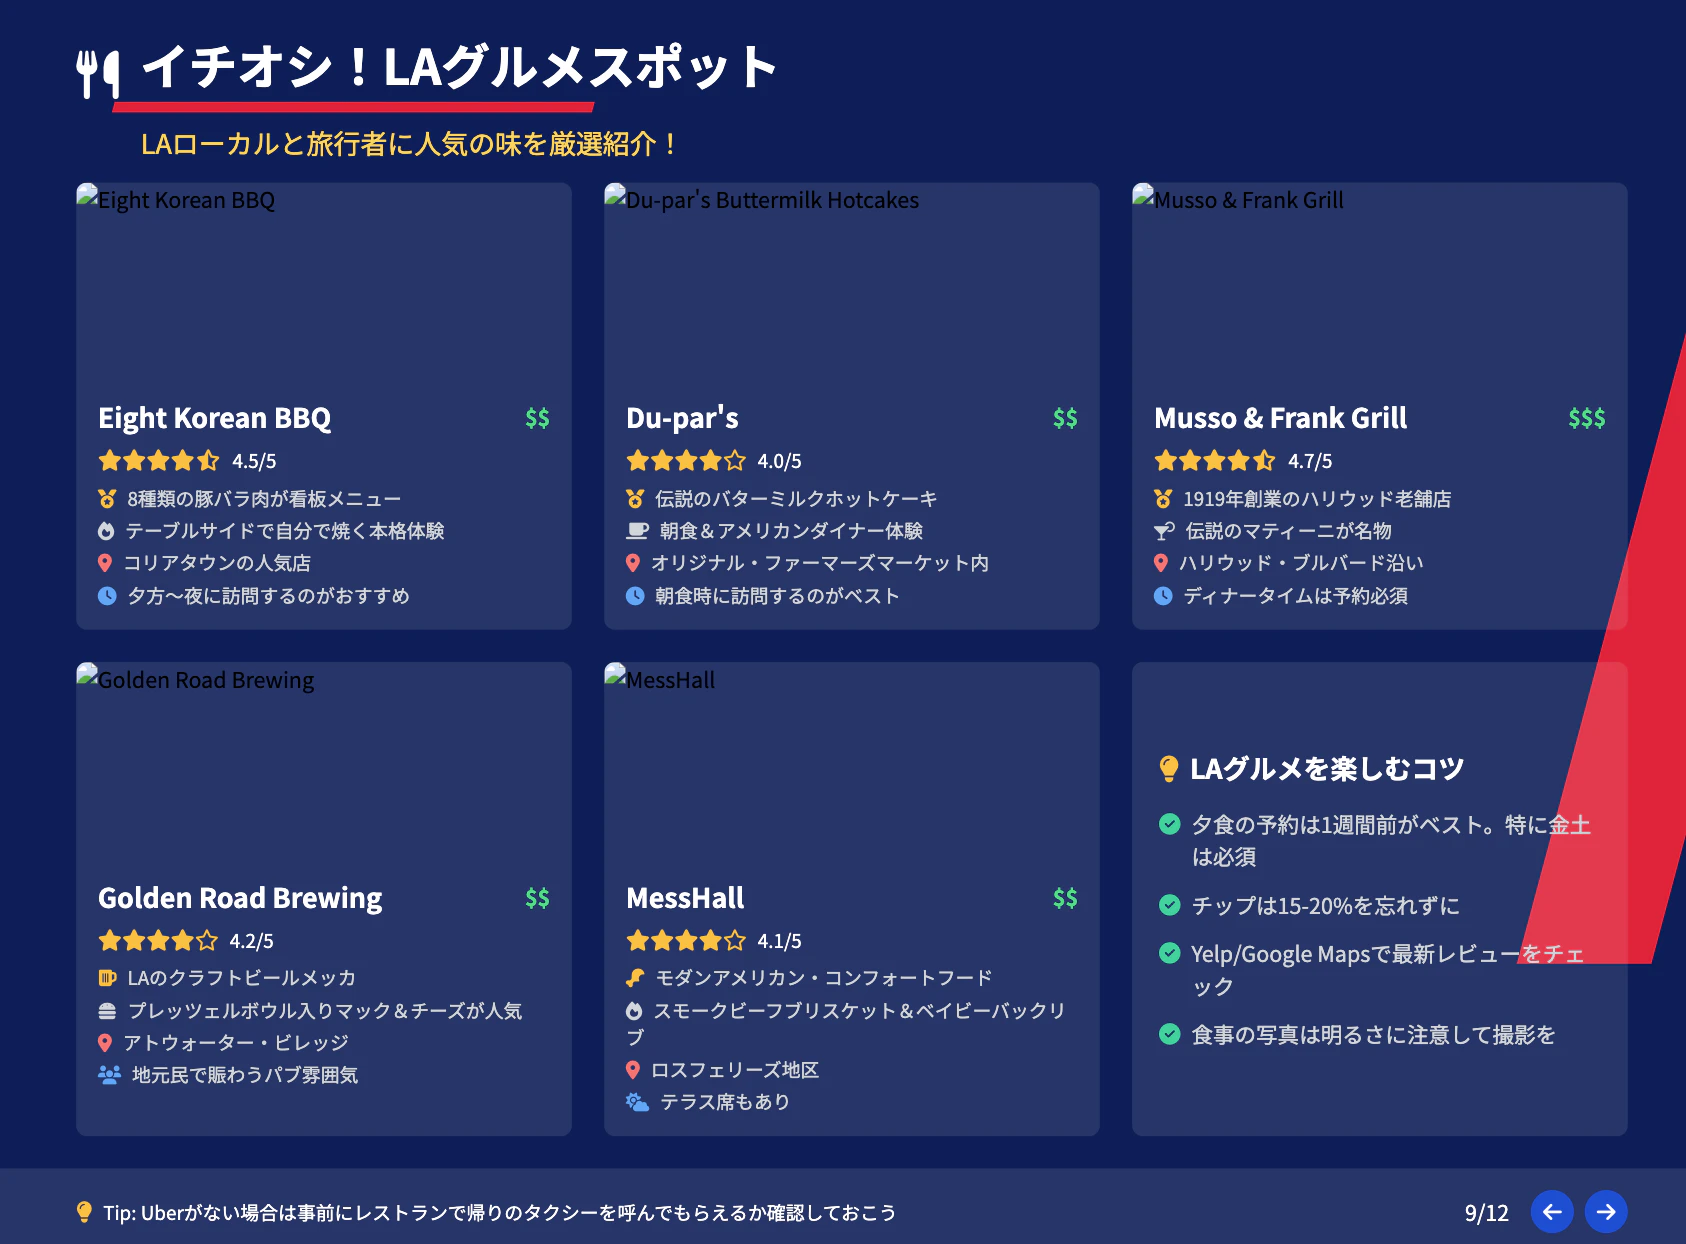1686x1244 pixels.
Task: Click the subtitle LAローカルと旅行者に人気の味を厳選紹介
Action: (x=409, y=144)
